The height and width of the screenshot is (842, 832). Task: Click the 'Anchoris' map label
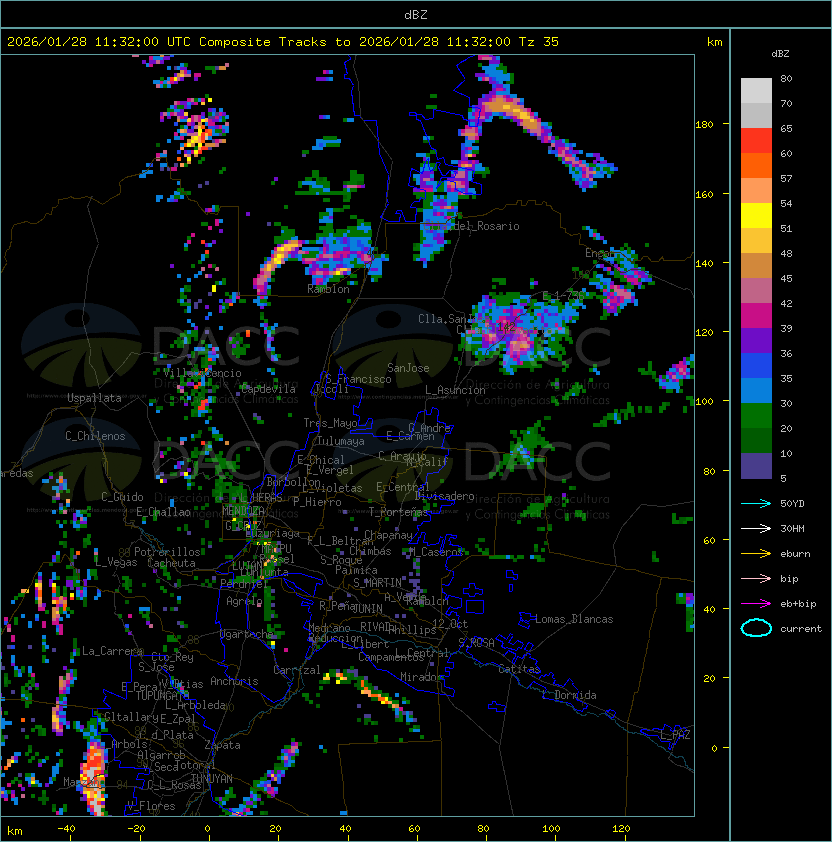coord(234,681)
